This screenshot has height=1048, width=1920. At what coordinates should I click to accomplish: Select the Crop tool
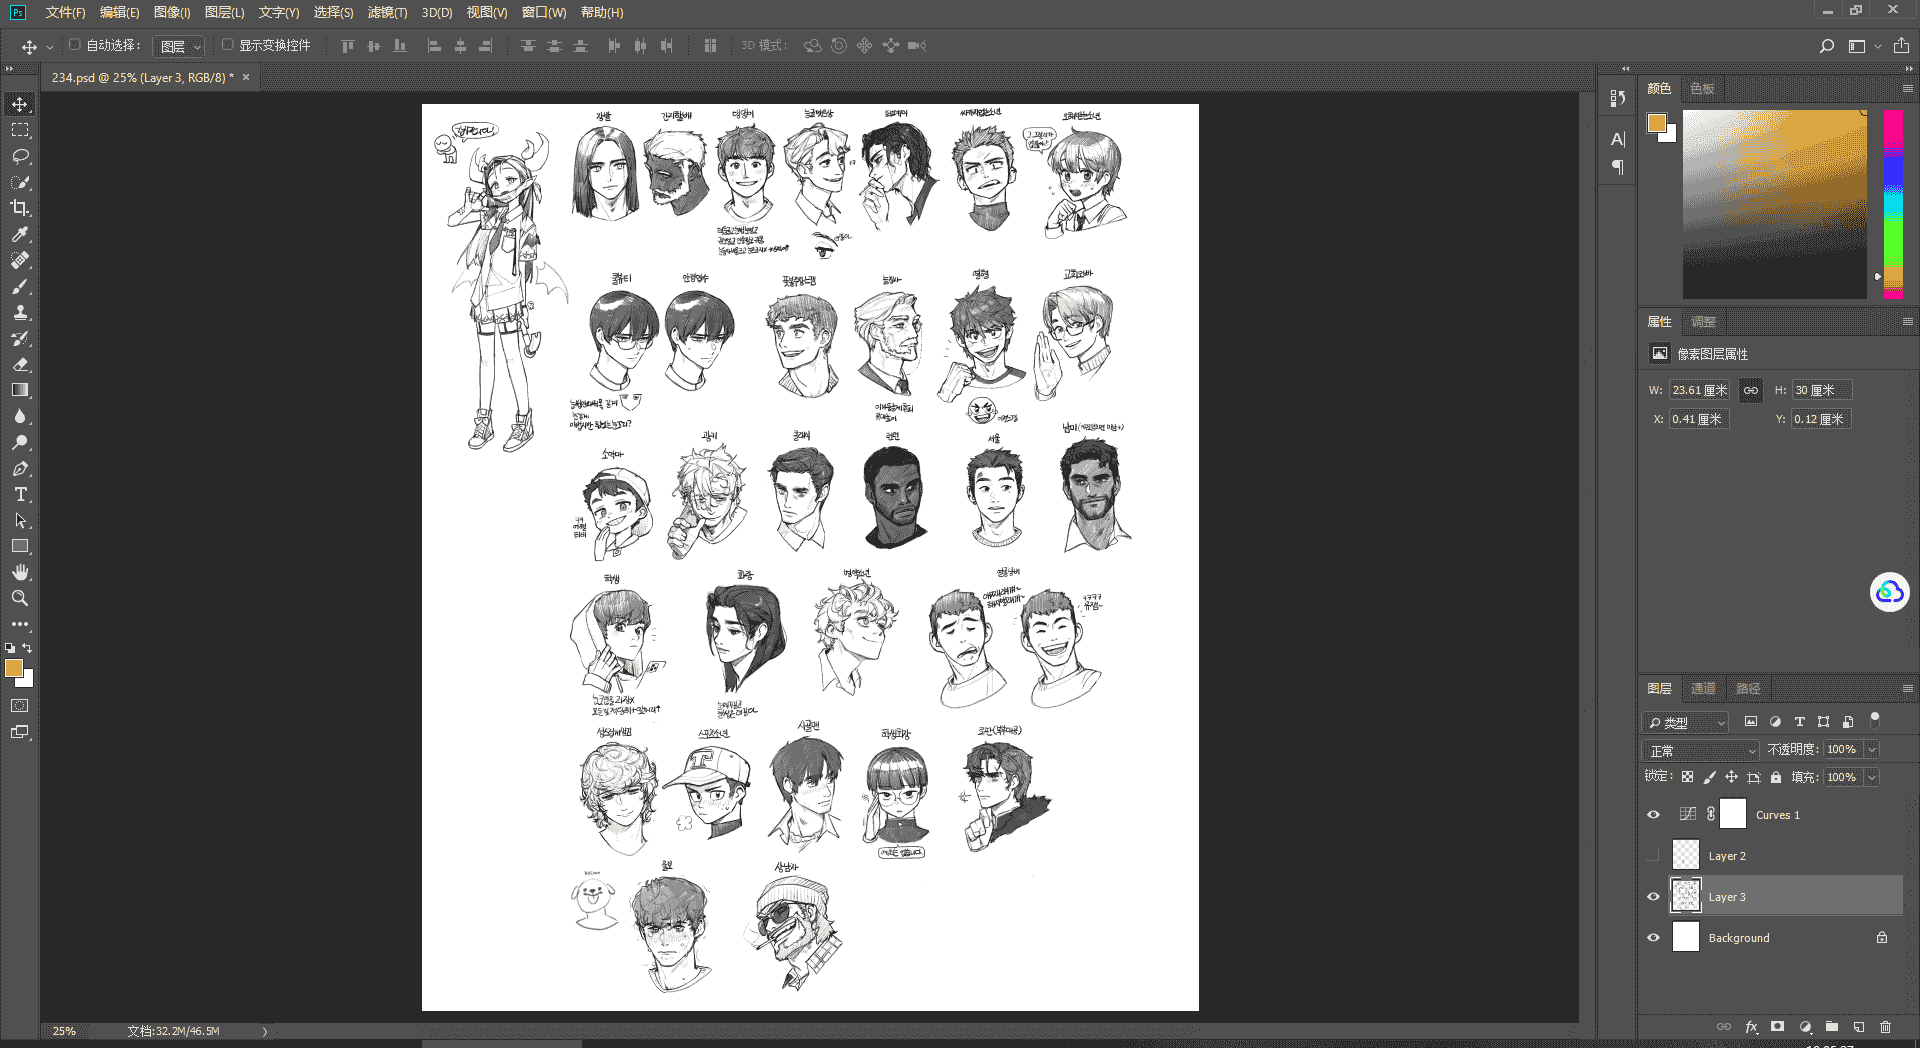click(x=20, y=209)
